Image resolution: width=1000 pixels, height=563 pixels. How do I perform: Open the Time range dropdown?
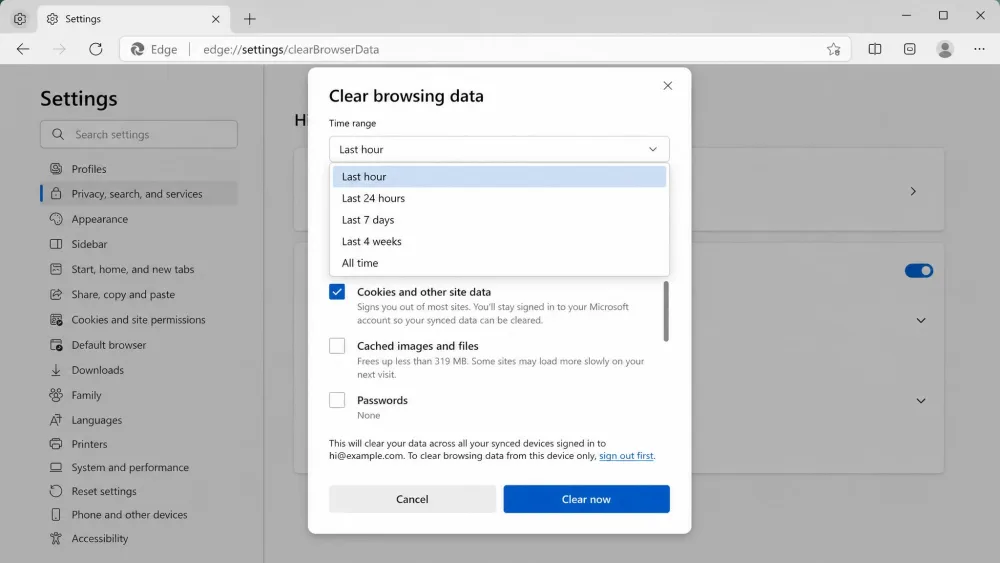(x=499, y=149)
